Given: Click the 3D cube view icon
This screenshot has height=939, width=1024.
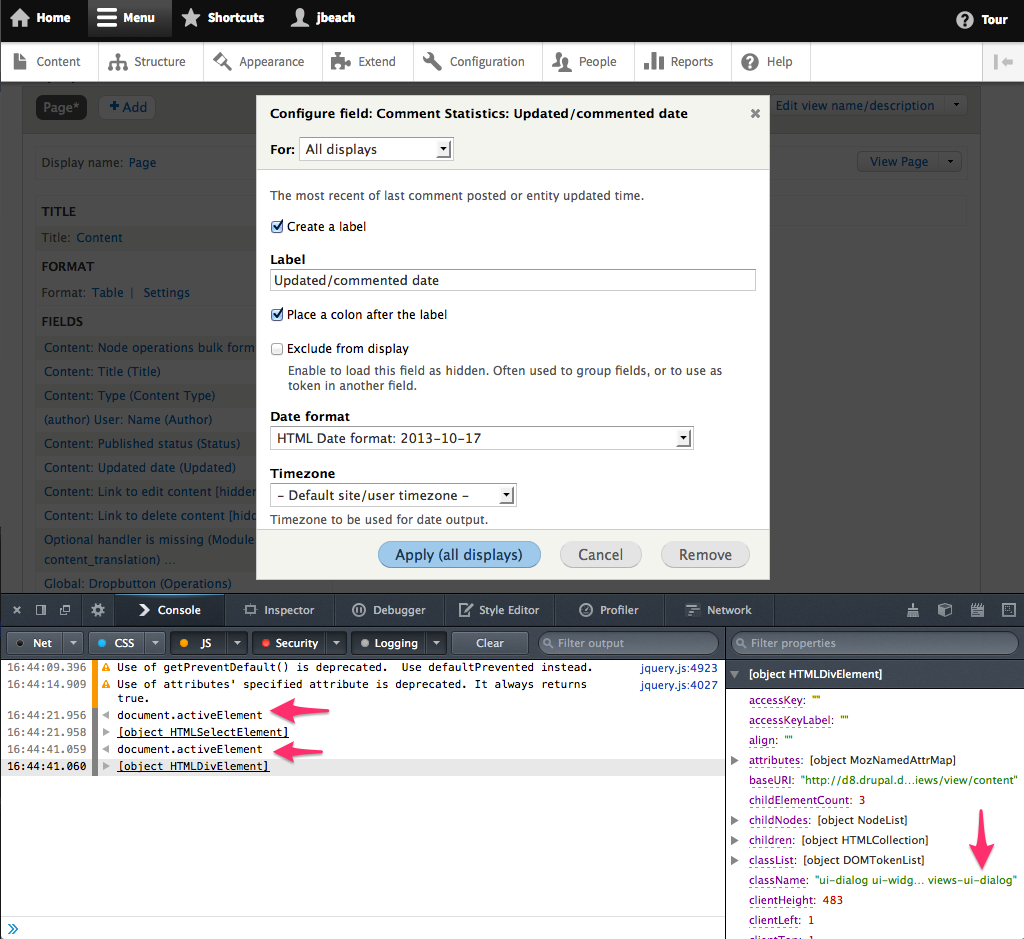Looking at the screenshot, I should pyautogui.click(x=944, y=610).
